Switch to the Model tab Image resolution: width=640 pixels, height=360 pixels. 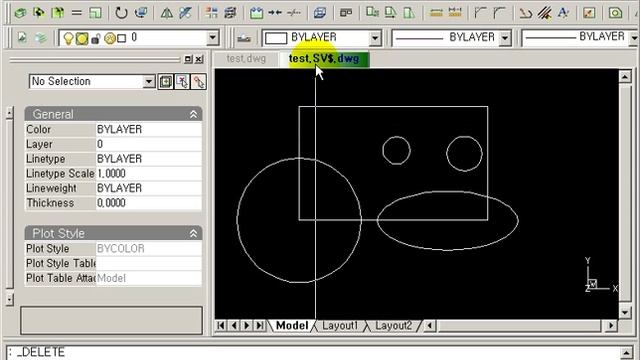(292, 326)
